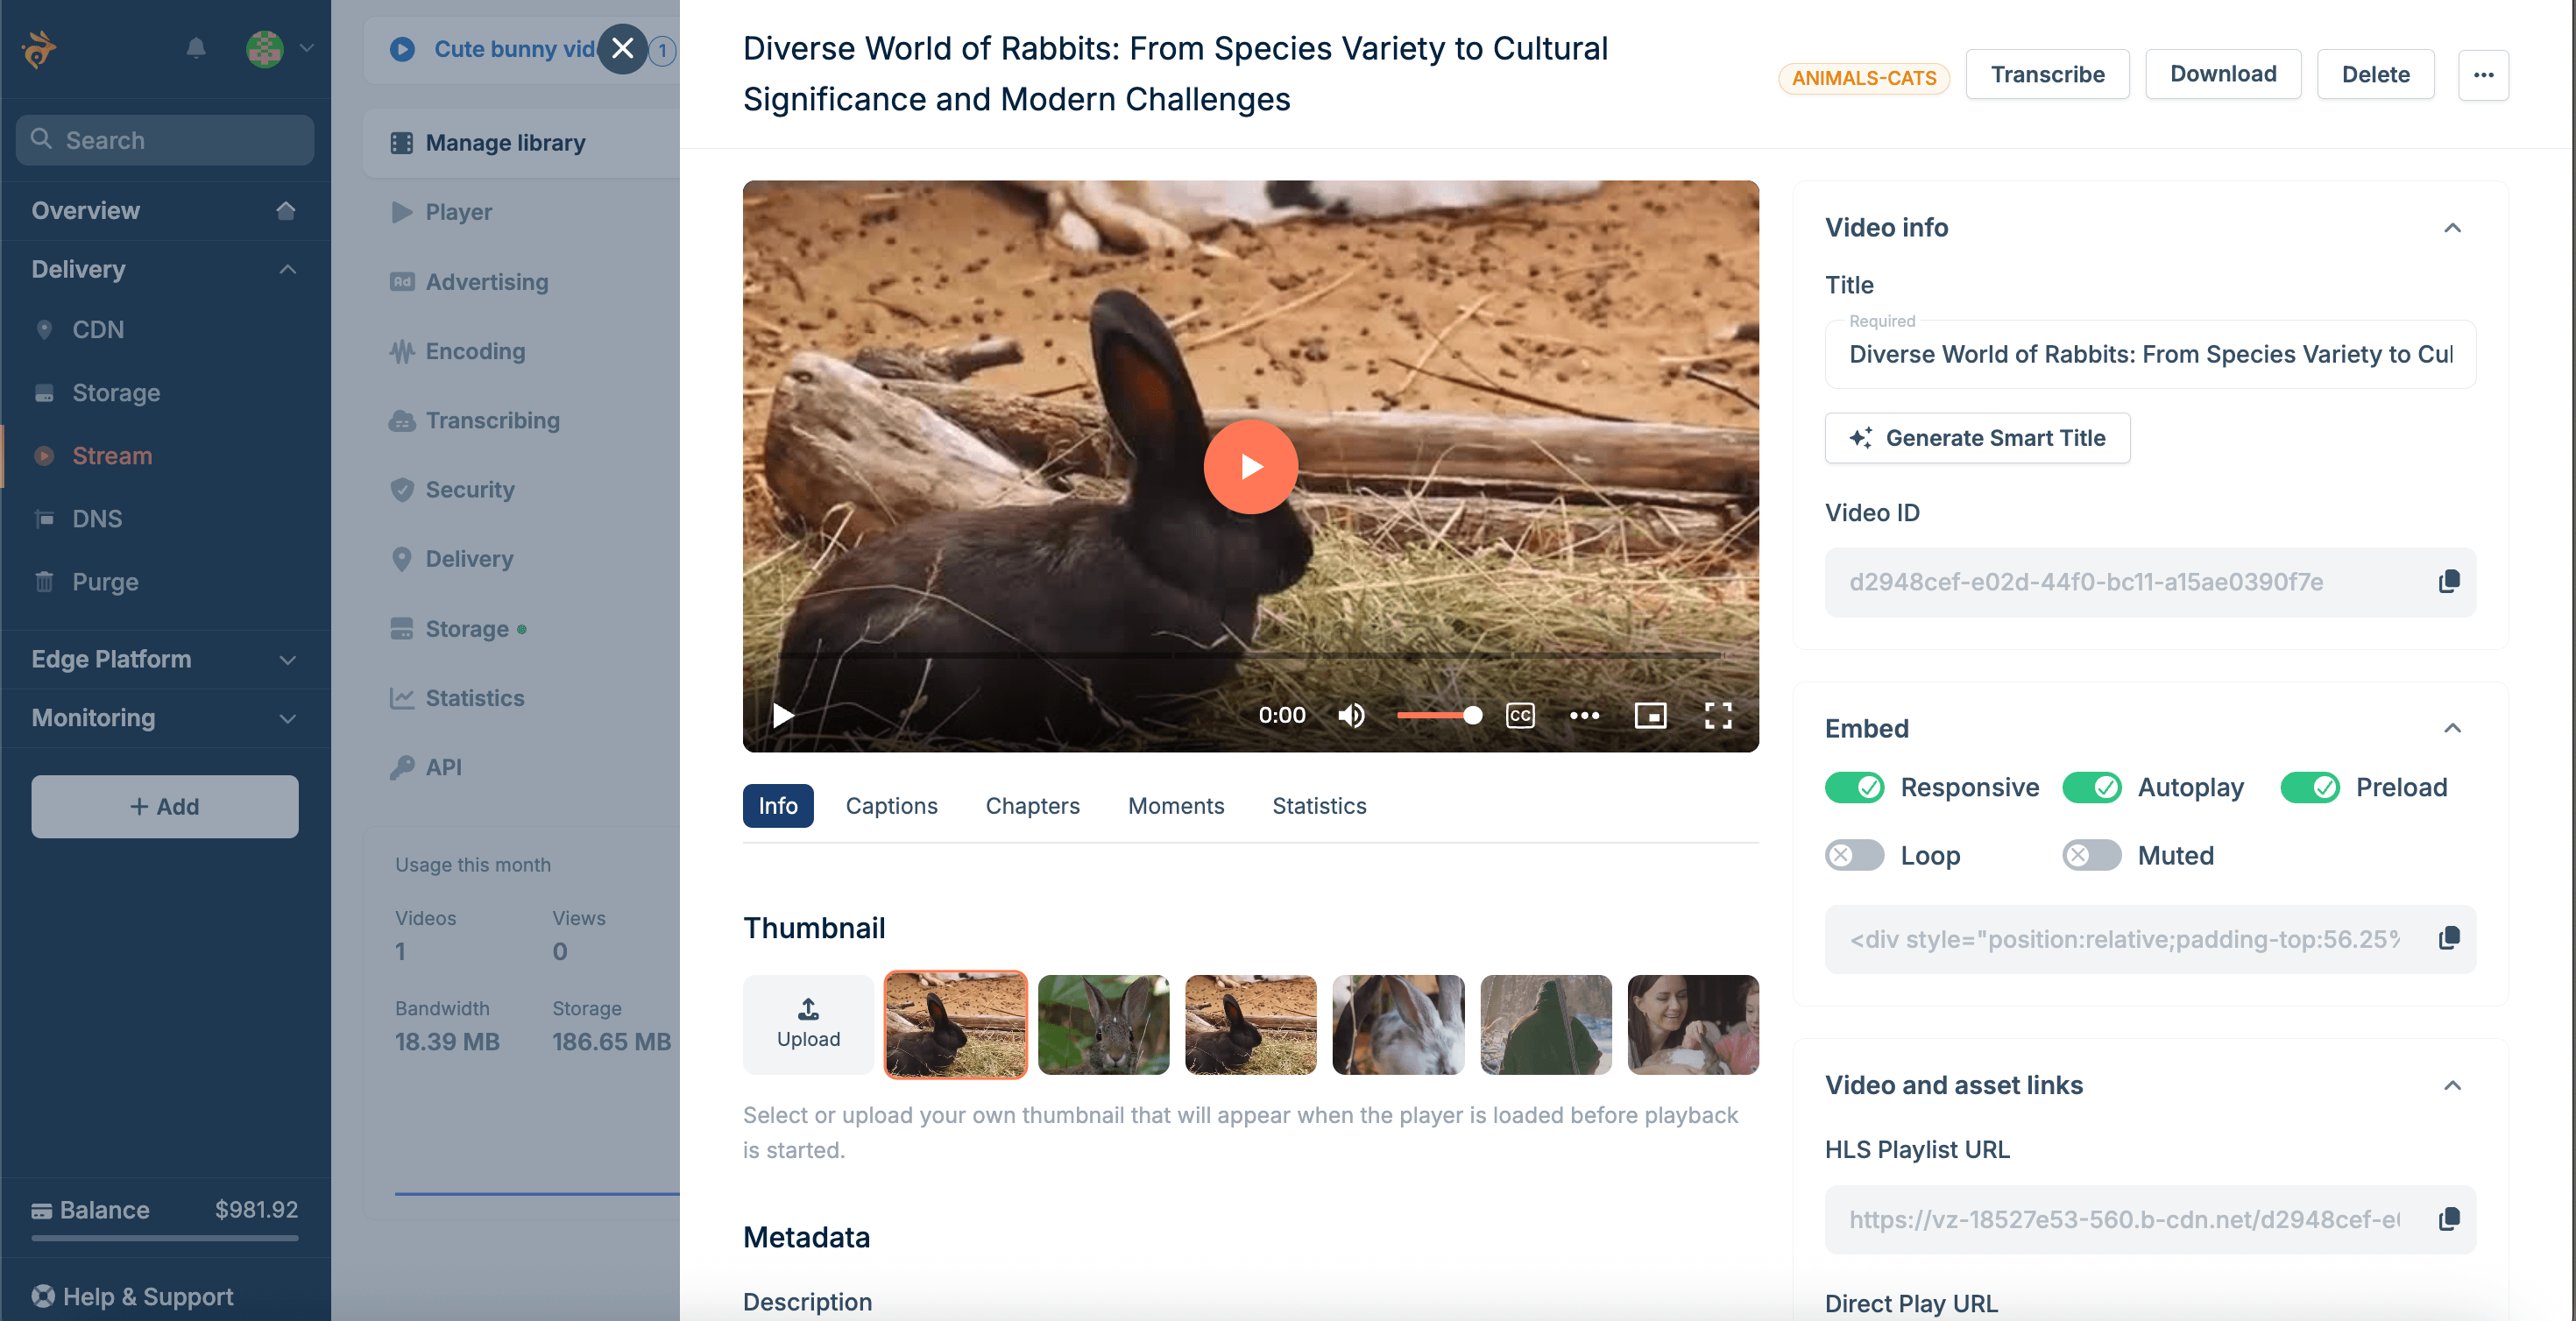Adjust the player volume slider
Viewport: 2576px width, 1321px height.
point(1438,715)
